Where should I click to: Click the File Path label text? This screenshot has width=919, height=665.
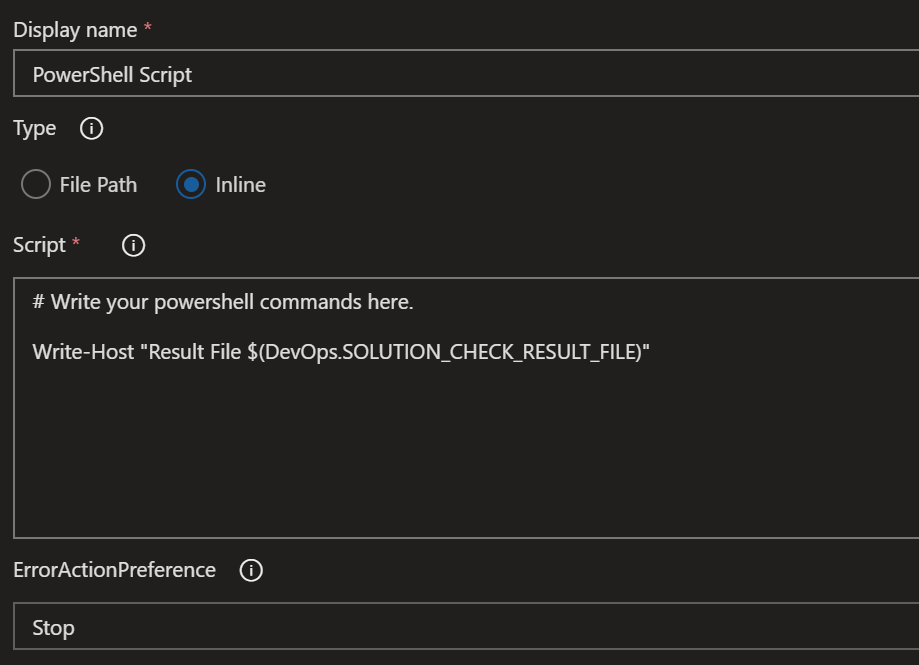click(x=96, y=184)
